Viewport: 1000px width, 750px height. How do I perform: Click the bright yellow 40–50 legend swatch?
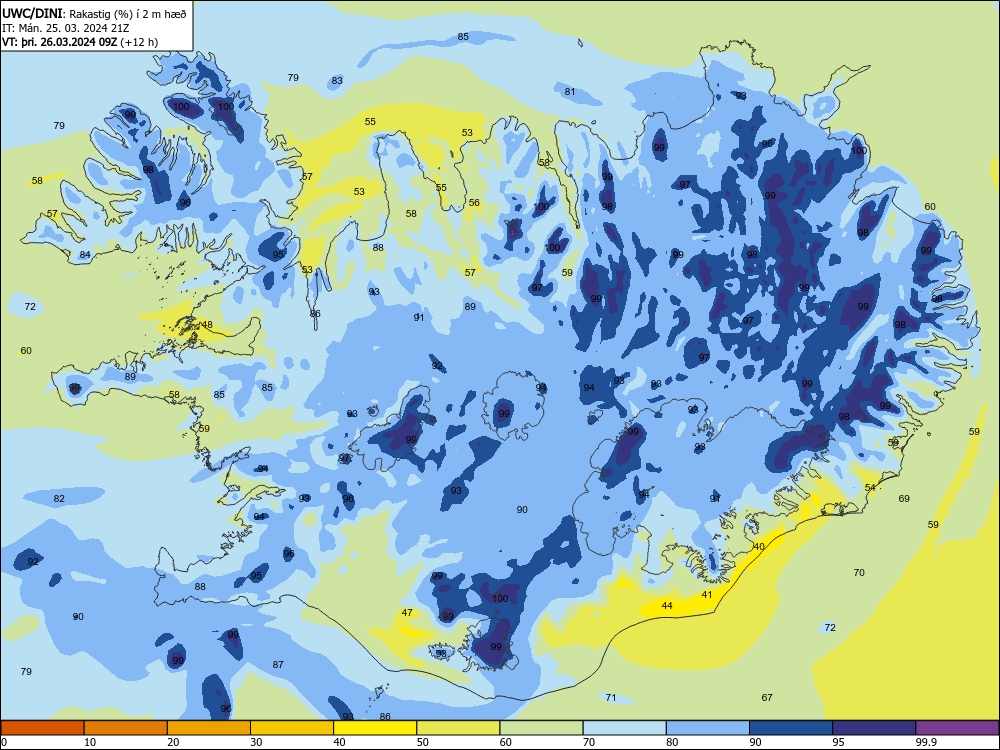(x=375, y=728)
